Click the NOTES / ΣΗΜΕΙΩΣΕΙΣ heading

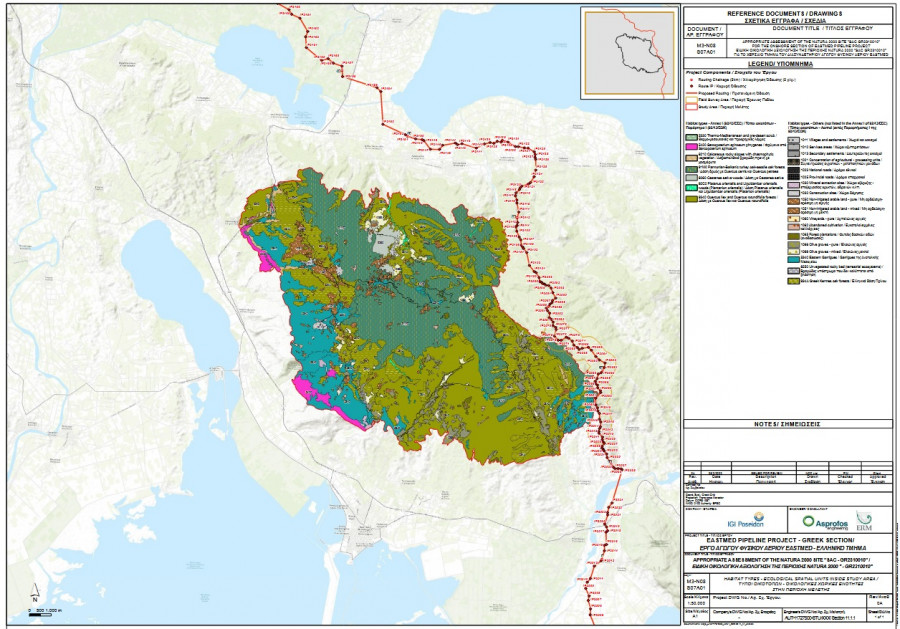point(790,425)
